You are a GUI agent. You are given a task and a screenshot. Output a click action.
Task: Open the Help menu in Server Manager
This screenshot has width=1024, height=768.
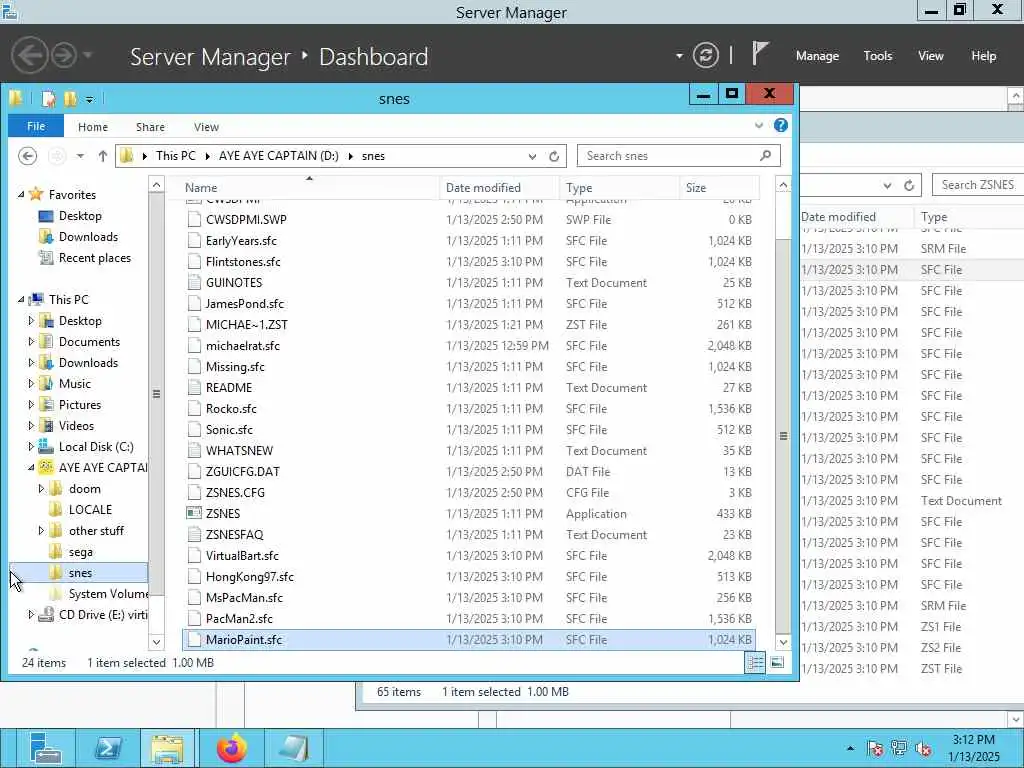coord(984,56)
